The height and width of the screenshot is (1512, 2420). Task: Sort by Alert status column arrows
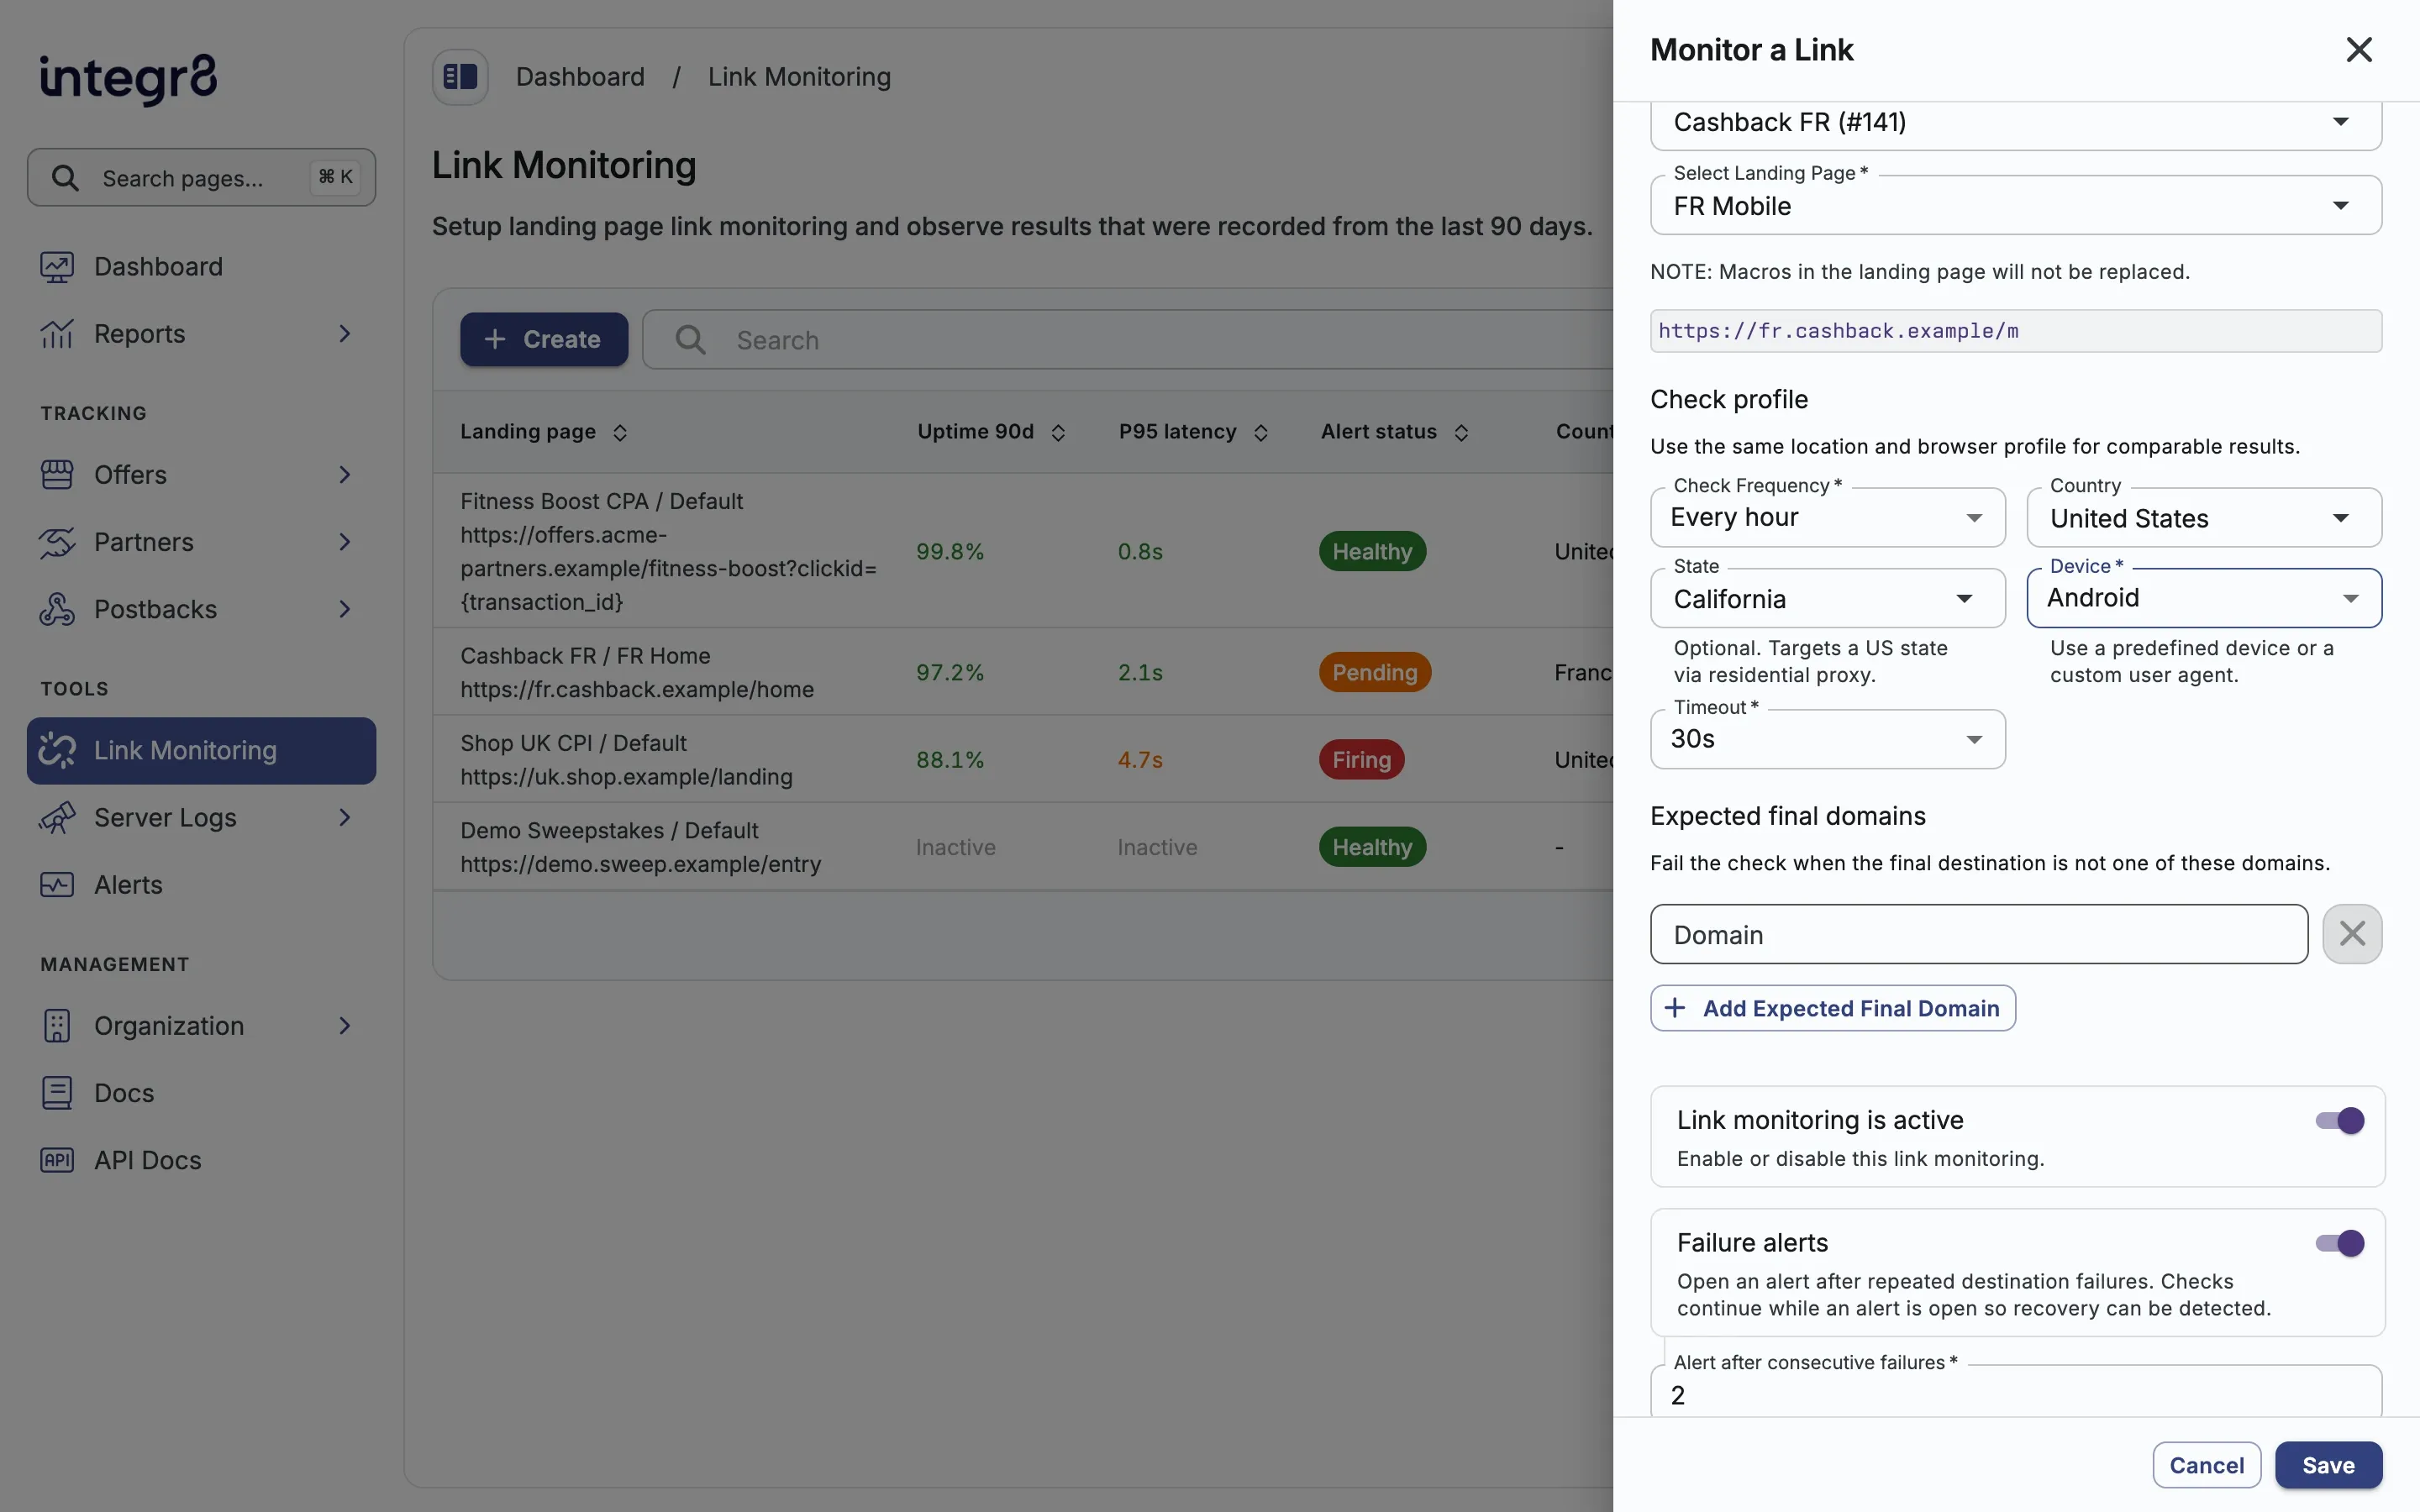(x=1461, y=432)
